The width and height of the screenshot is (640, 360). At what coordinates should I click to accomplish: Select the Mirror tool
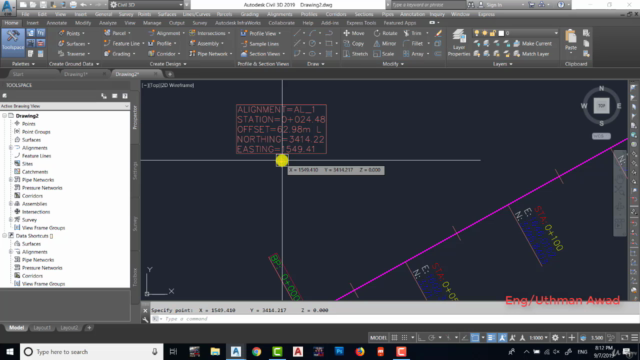[384, 43]
